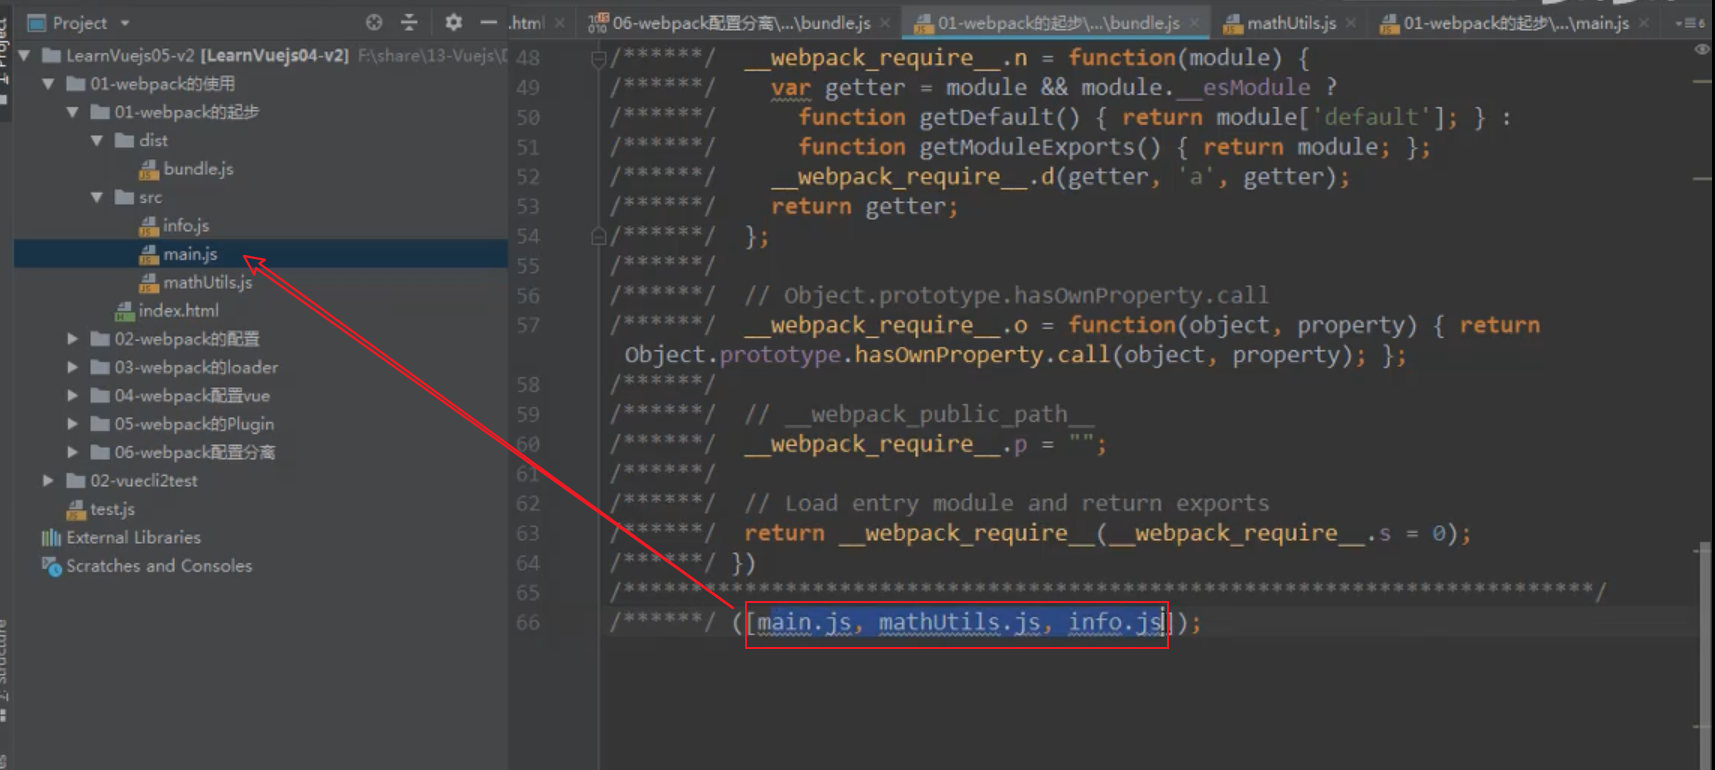Close the 06-webpack配置分离 bundle.js tab
This screenshot has height=770, width=1715.
[885, 23]
